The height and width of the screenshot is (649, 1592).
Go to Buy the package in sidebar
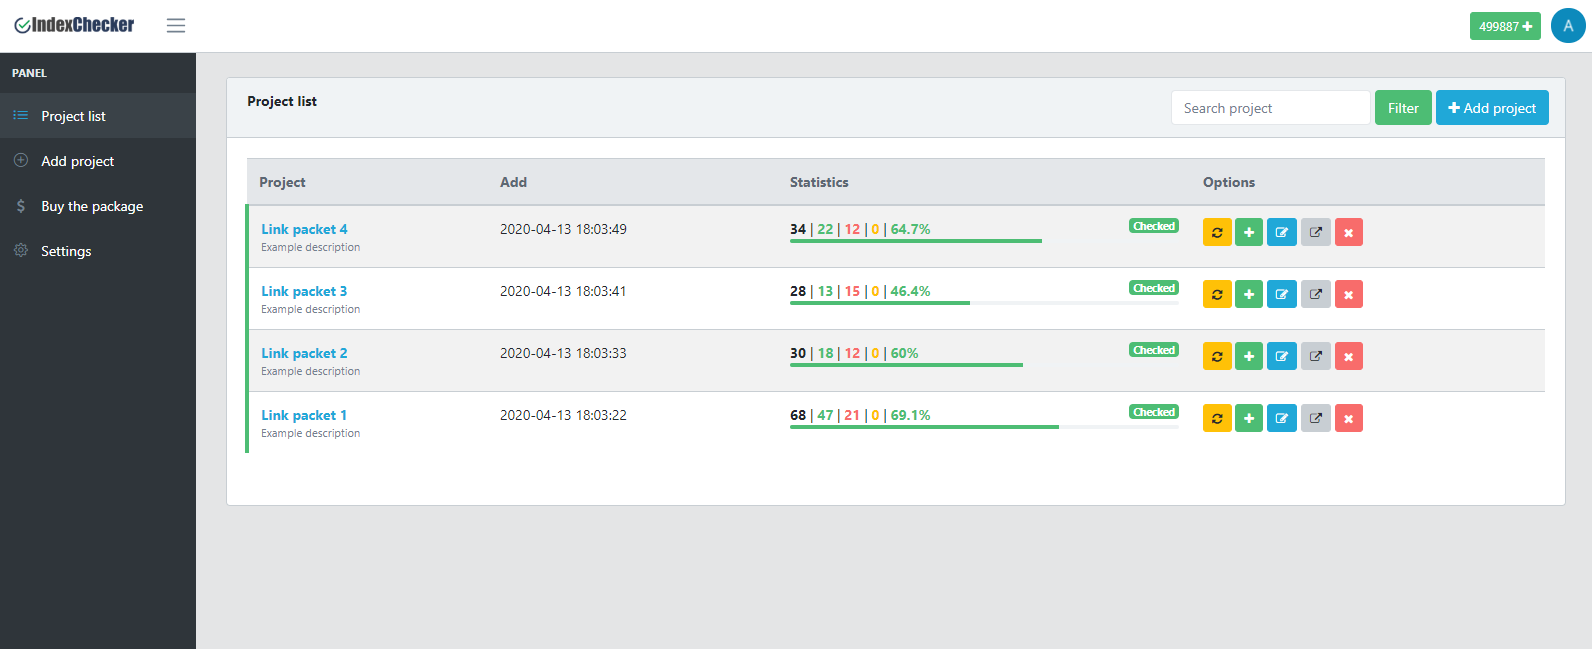click(x=92, y=206)
